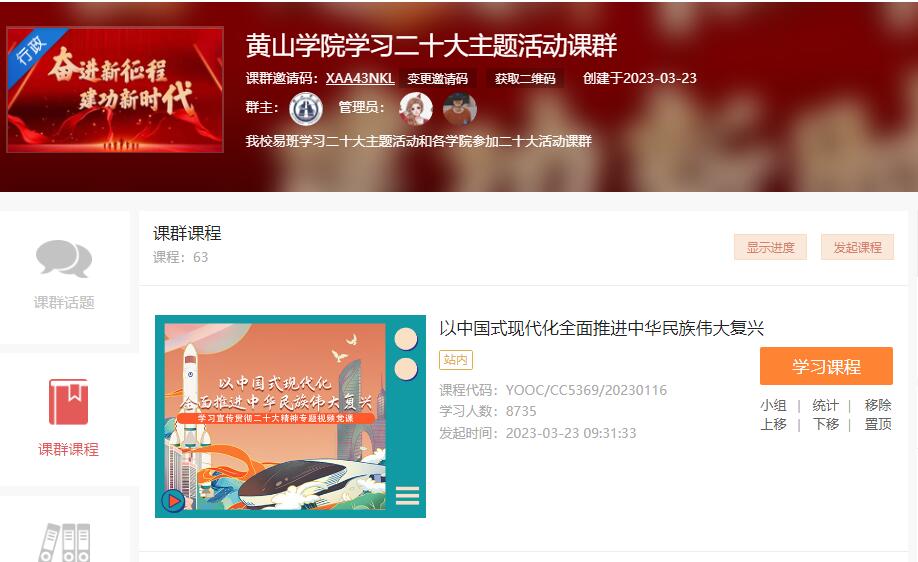Start the course with 学习课程 button
918x562 pixels.
coord(826,366)
